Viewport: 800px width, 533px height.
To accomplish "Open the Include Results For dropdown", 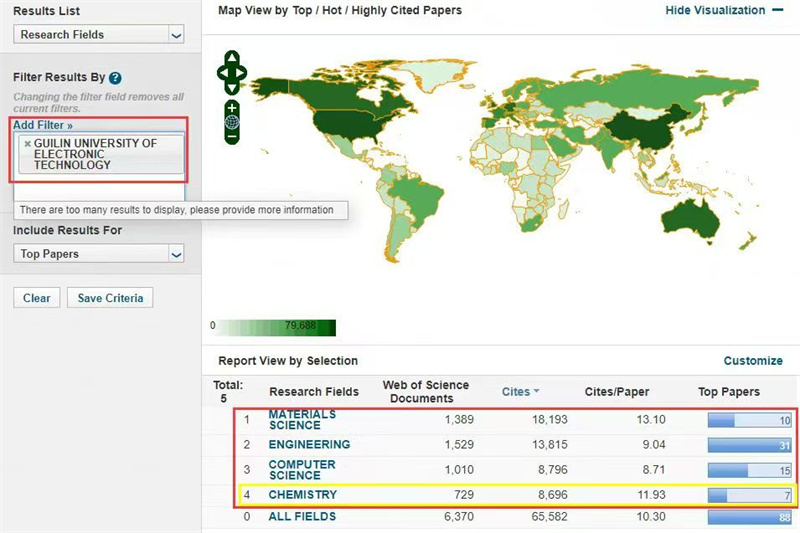I will [x=100, y=254].
